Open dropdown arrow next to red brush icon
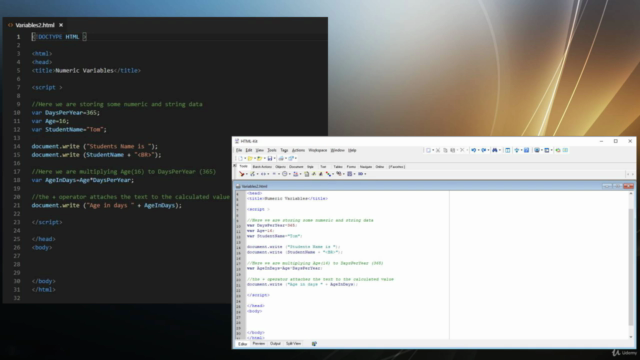 point(247,174)
